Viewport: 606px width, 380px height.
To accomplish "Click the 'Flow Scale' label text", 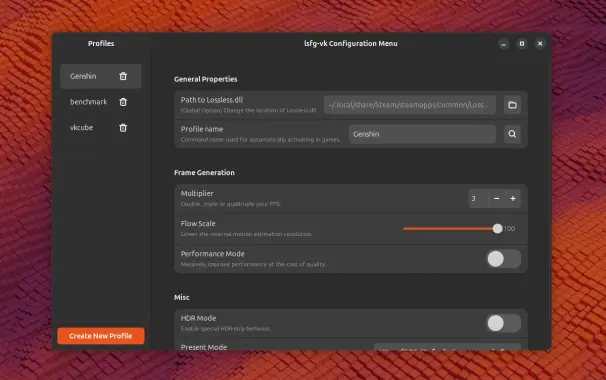I will pyautogui.click(x=198, y=223).
